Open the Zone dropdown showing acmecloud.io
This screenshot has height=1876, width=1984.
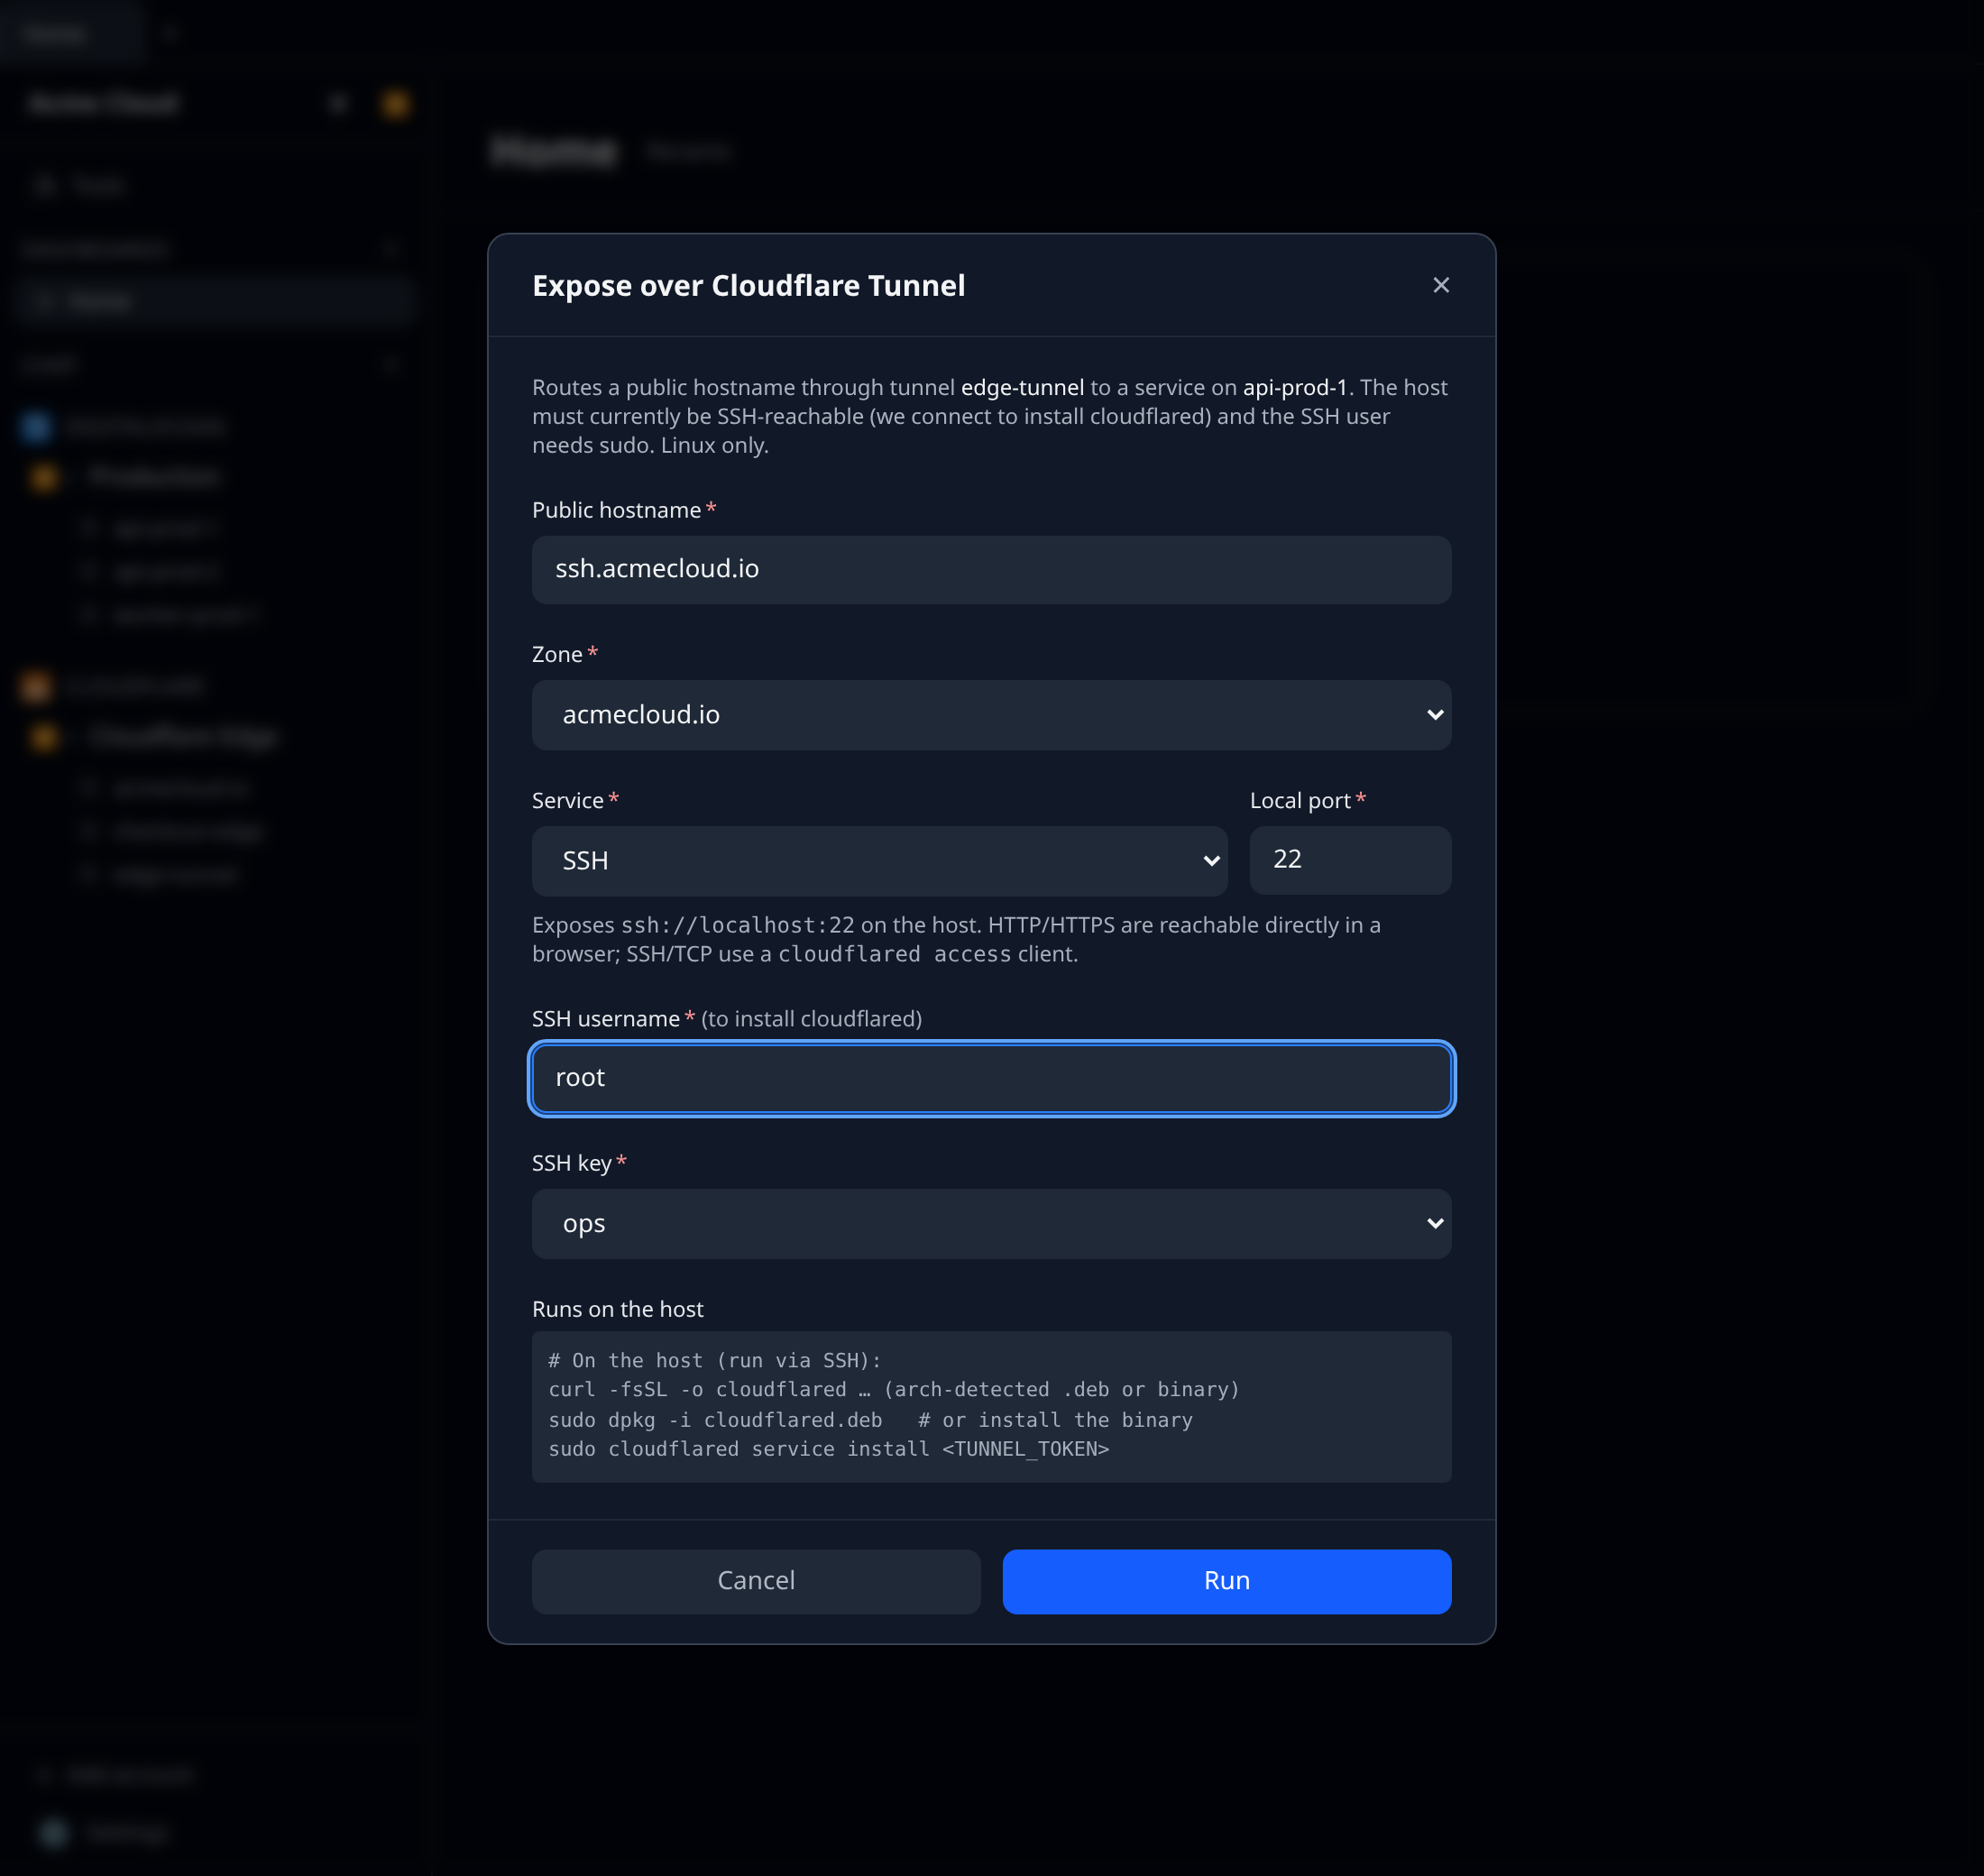991,714
